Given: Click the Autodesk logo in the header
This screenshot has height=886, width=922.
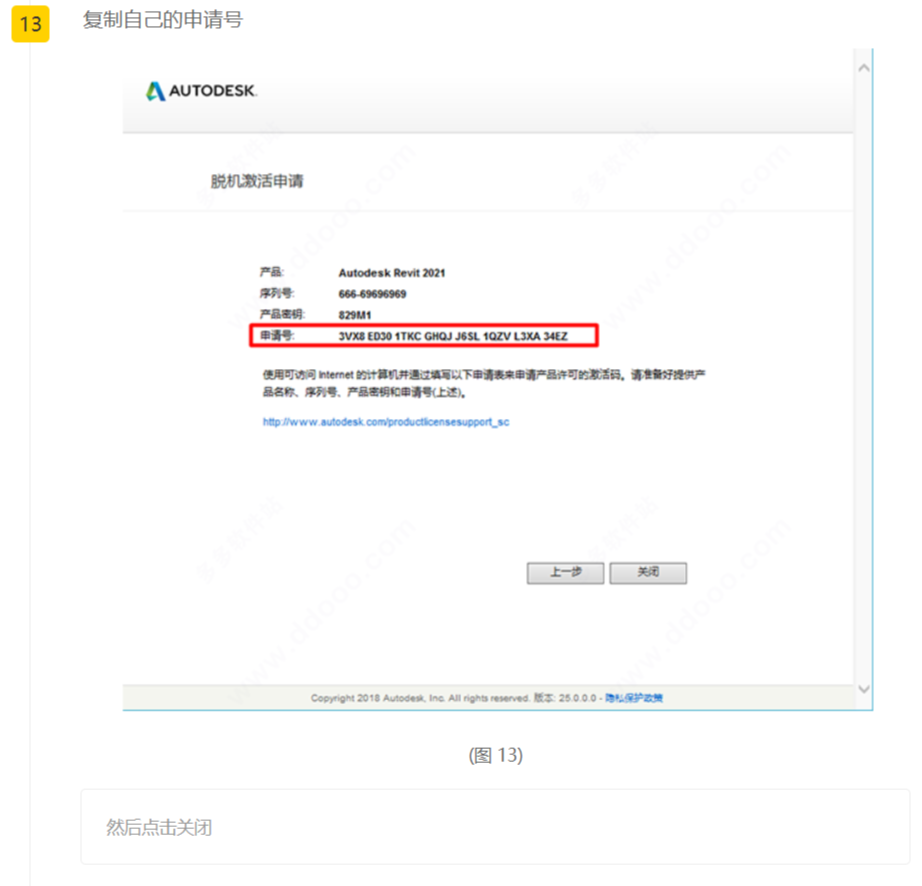Looking at the screenshot, I should coord(202,91).
